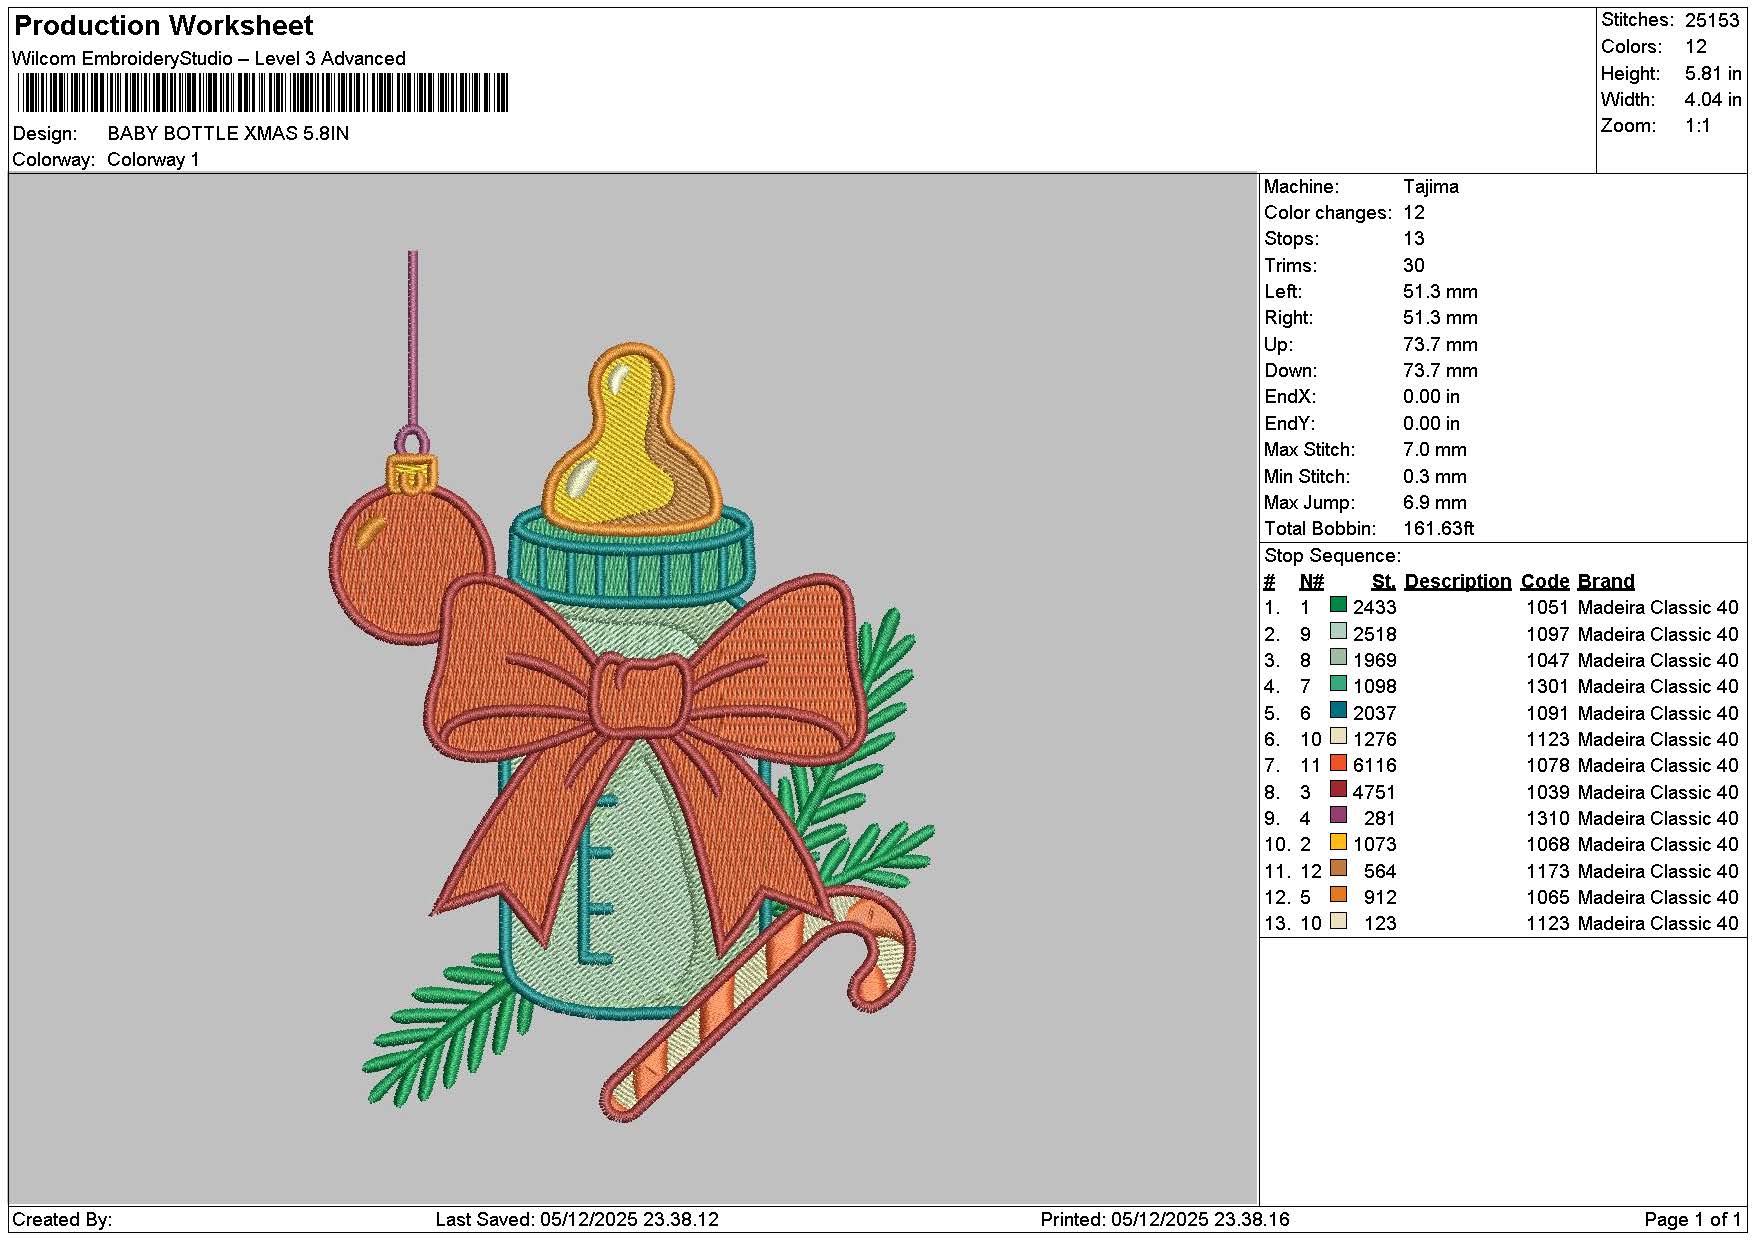The width and height of the screenshot is (1755, 1240).
Task: Click the pale green swatch for stop 2
Action: pyautogui.click(x=1338, y=632)
